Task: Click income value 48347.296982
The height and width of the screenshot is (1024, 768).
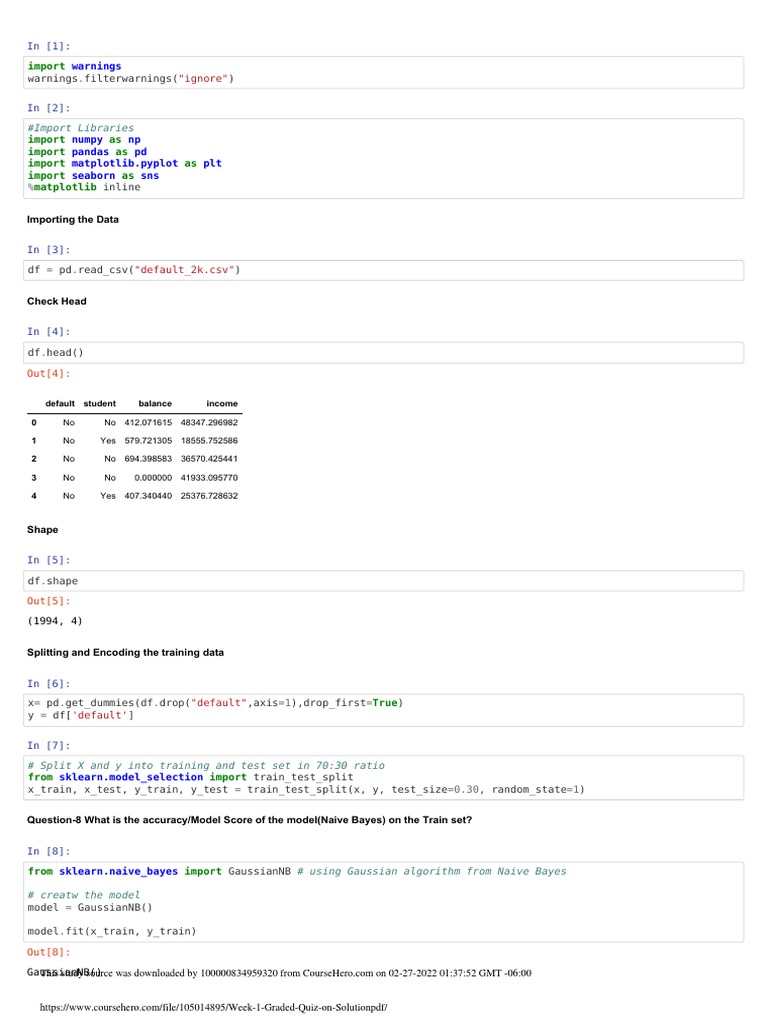Action: (x=209, y=423)
